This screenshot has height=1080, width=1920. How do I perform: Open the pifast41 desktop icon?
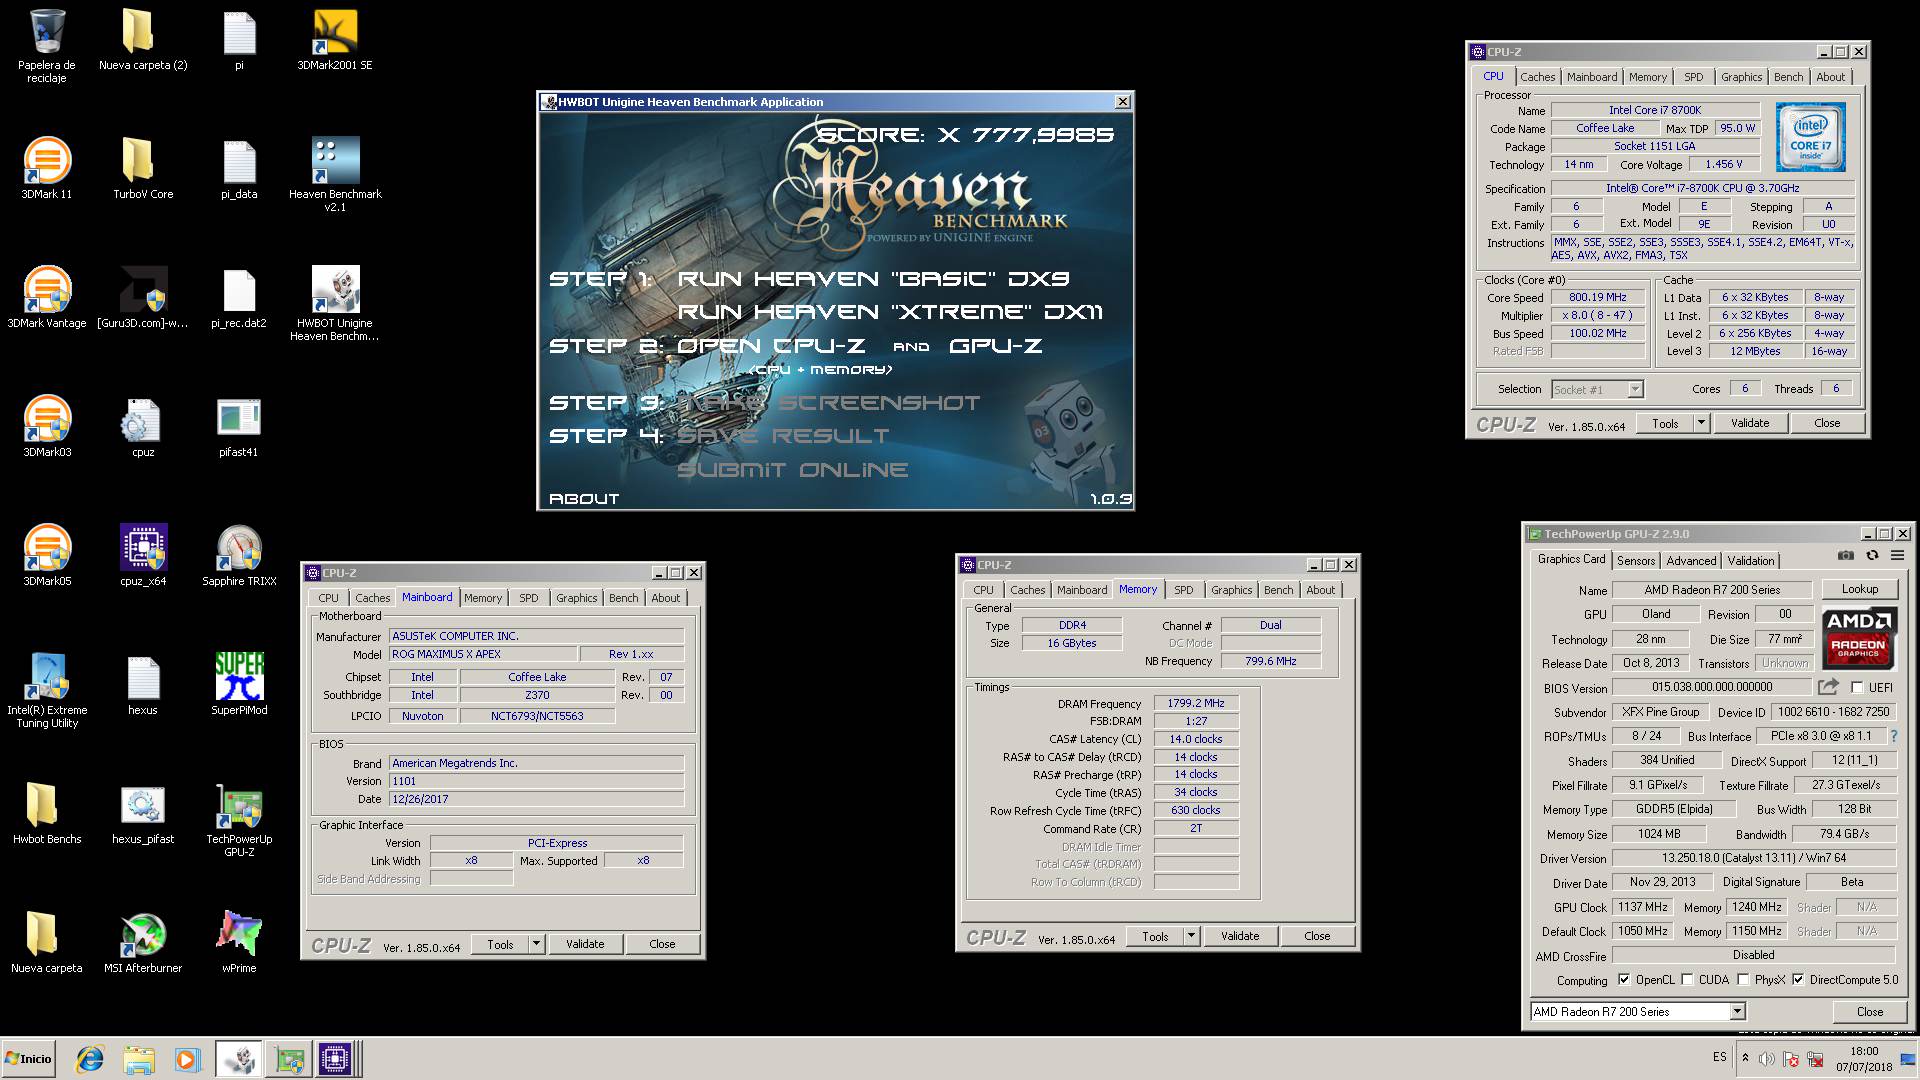click(239, 426)
